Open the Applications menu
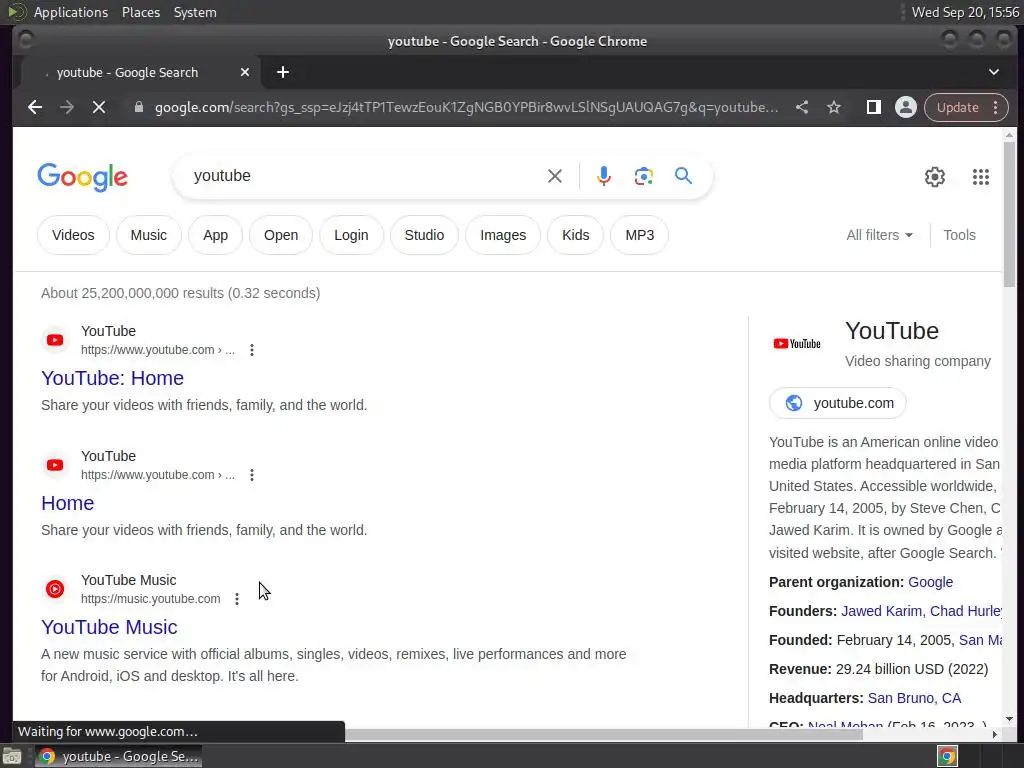 coord(71,12)
